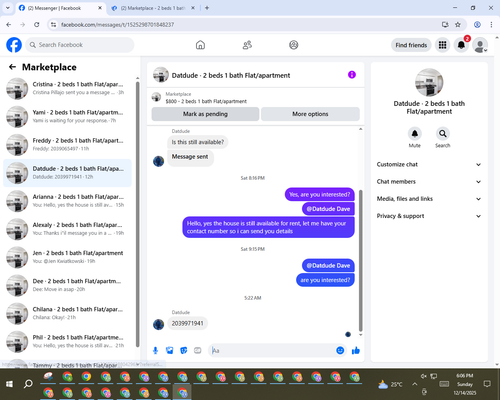The height and width of the screenshot is (400, 500).
Task: Open the Home feed icon
Action: 200,45
